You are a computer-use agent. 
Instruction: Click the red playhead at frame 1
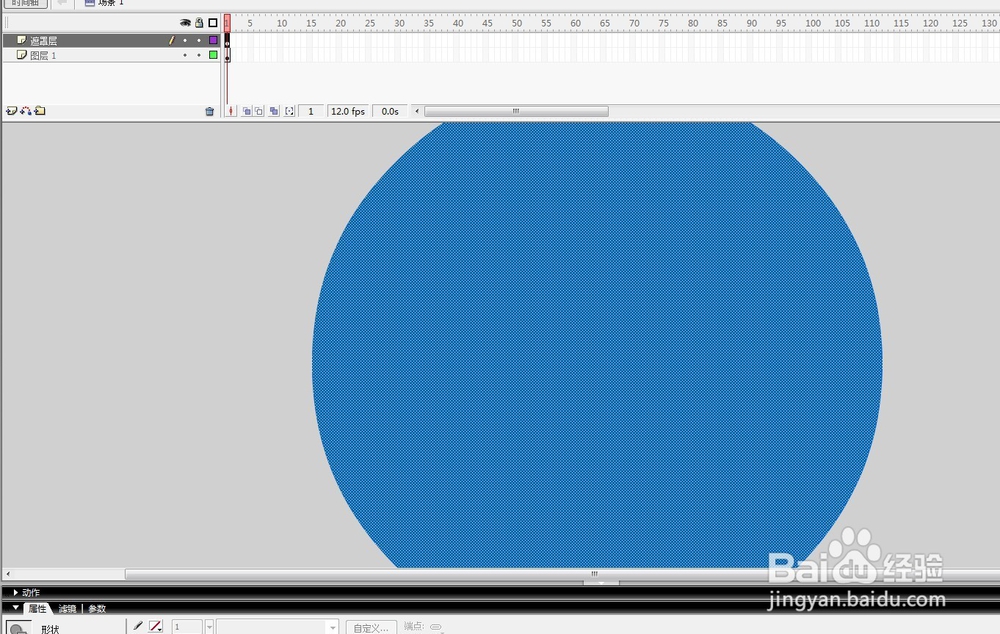tap(227, 23)
